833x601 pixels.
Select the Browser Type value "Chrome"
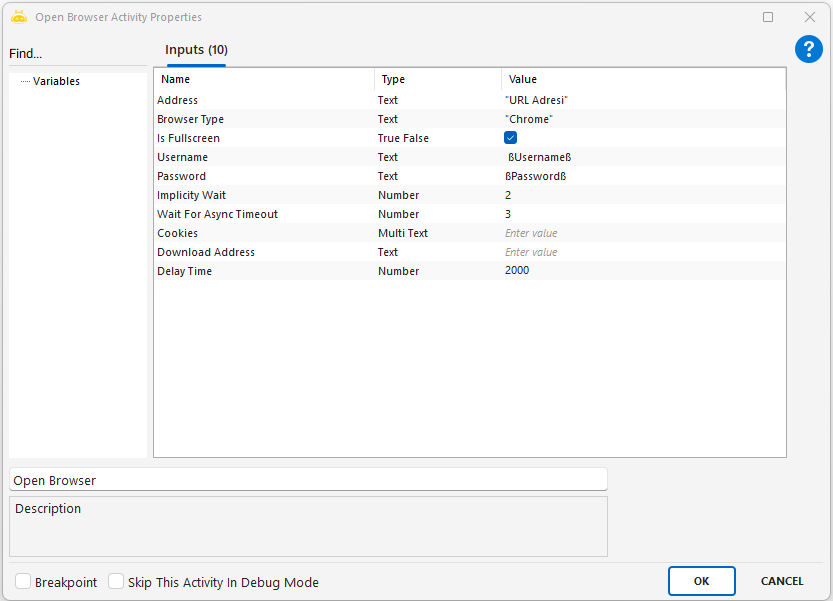coord(529,119)
